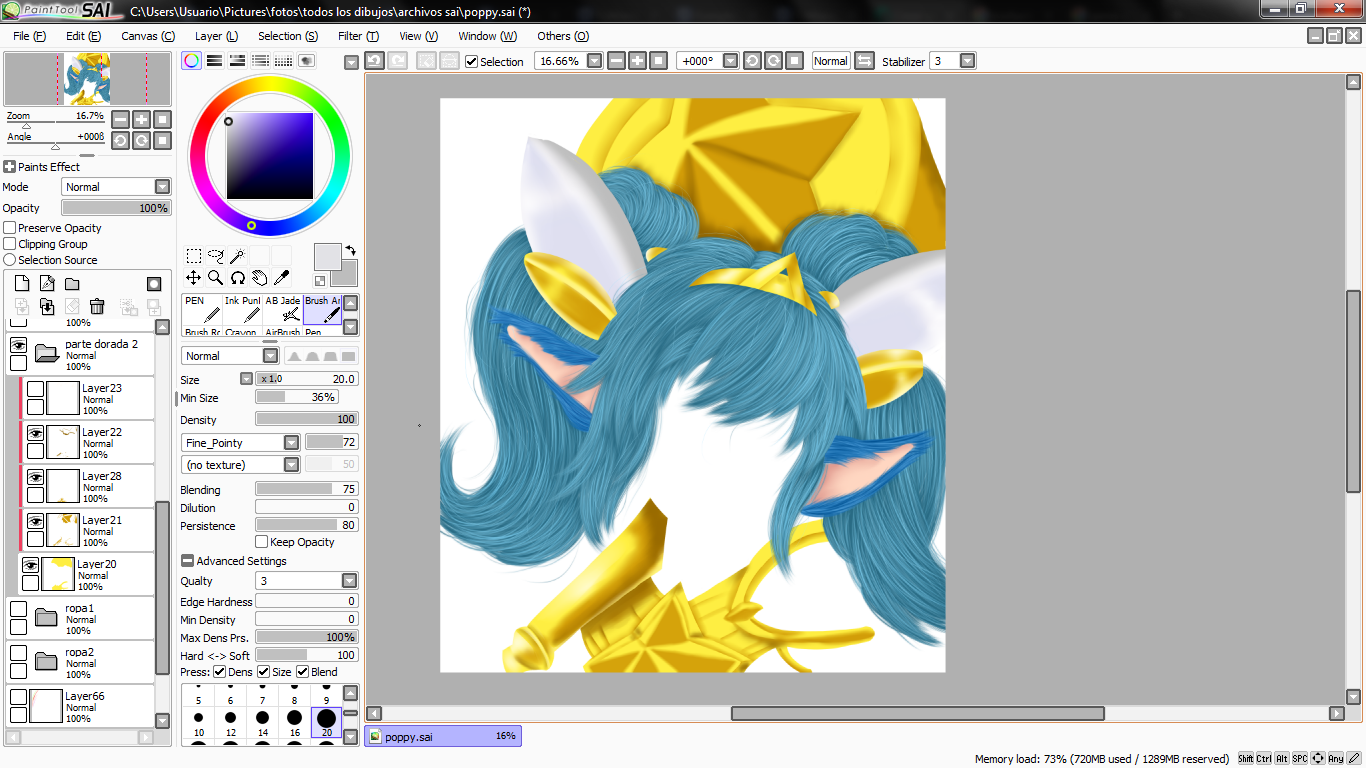
Task: Enable Preserve Opacity checkbox
Action: 10,228
